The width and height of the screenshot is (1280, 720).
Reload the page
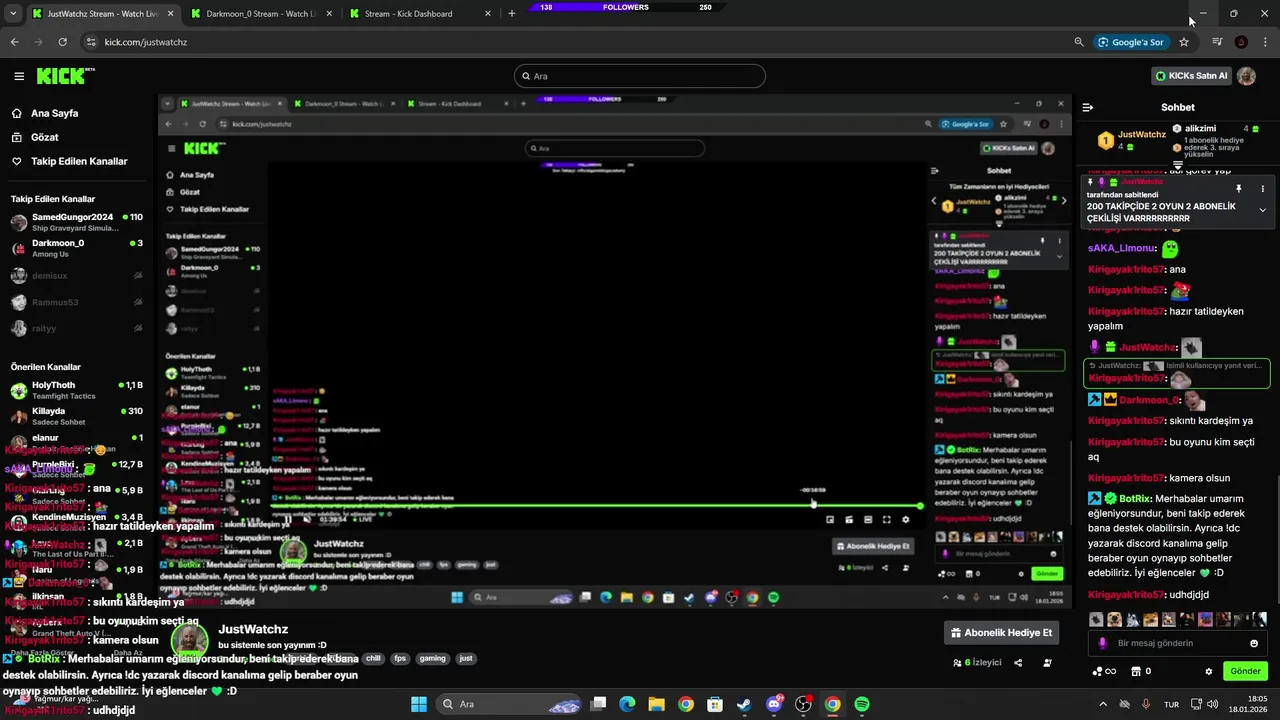click(62, 42)
